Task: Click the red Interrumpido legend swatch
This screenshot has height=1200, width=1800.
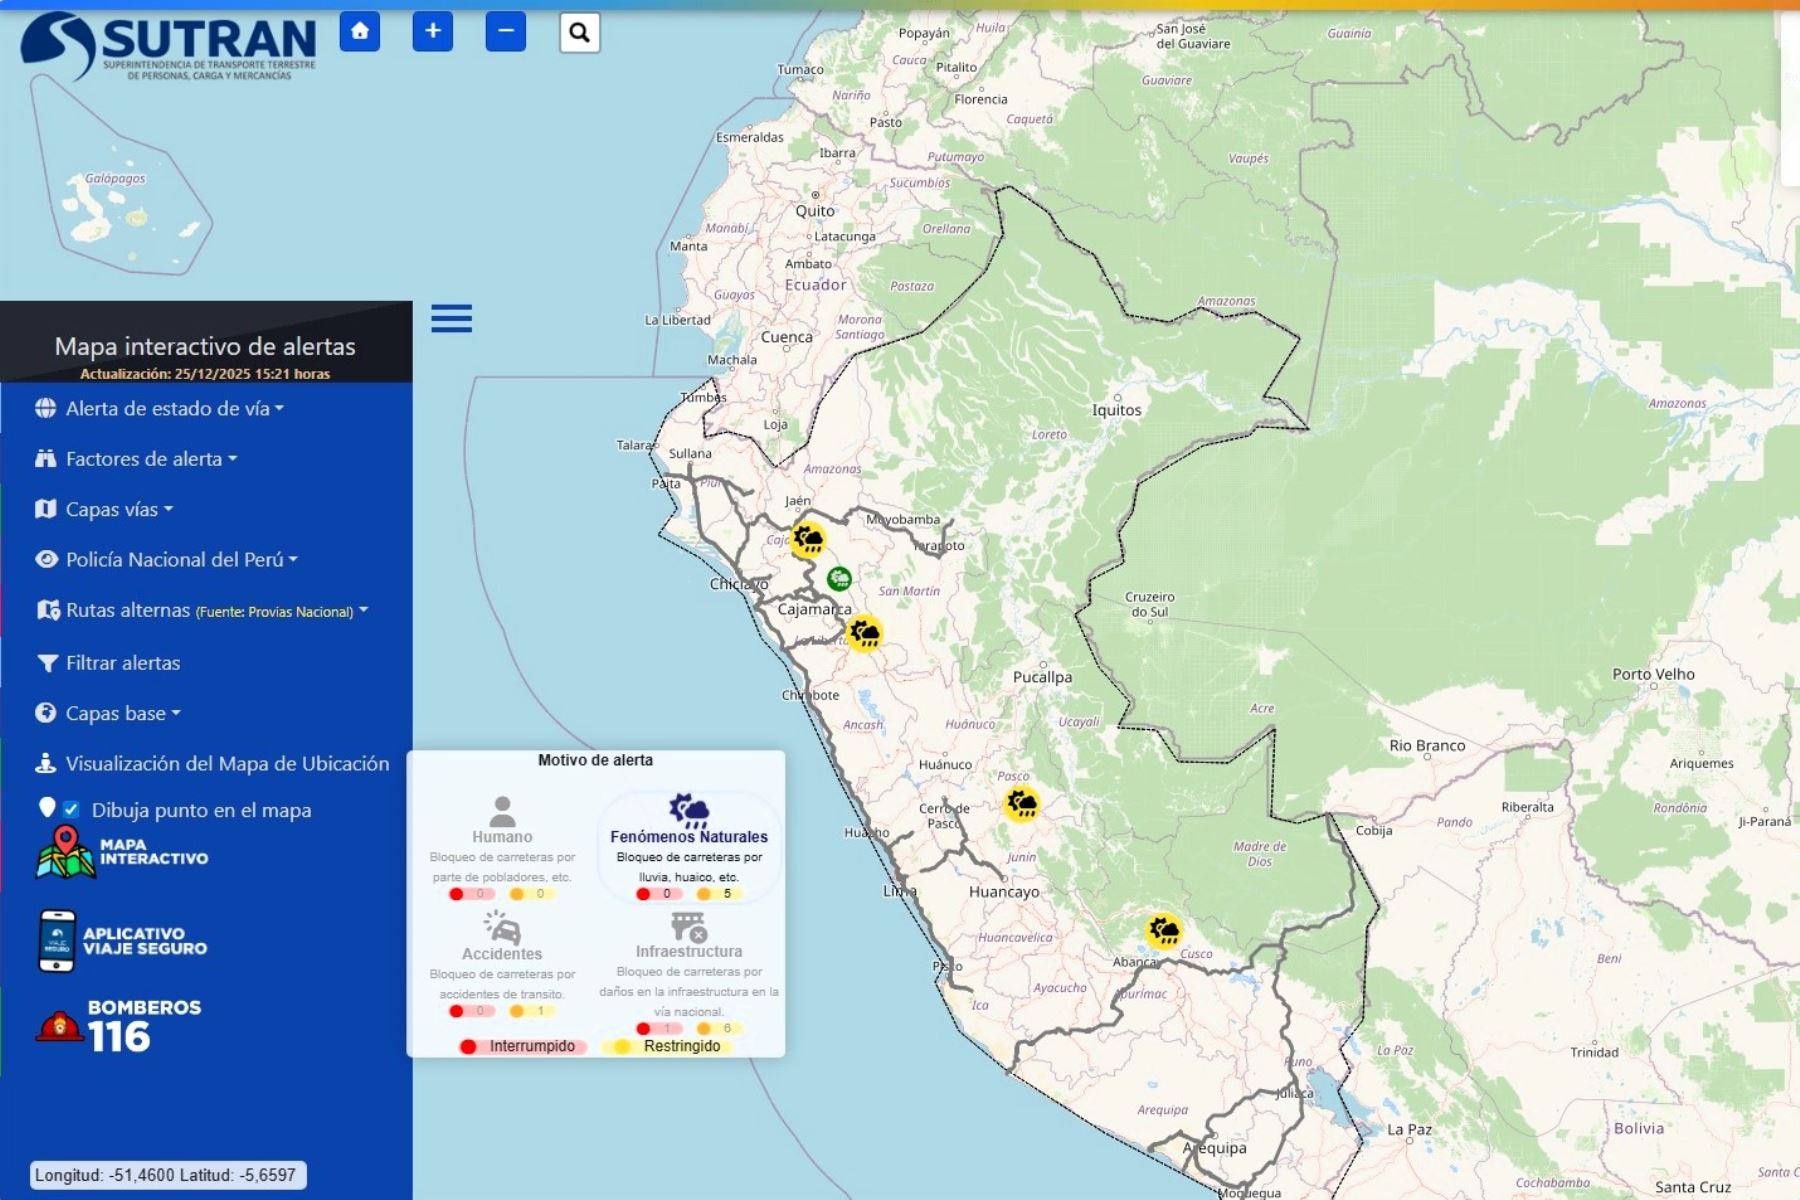Action: (468, 1046)
